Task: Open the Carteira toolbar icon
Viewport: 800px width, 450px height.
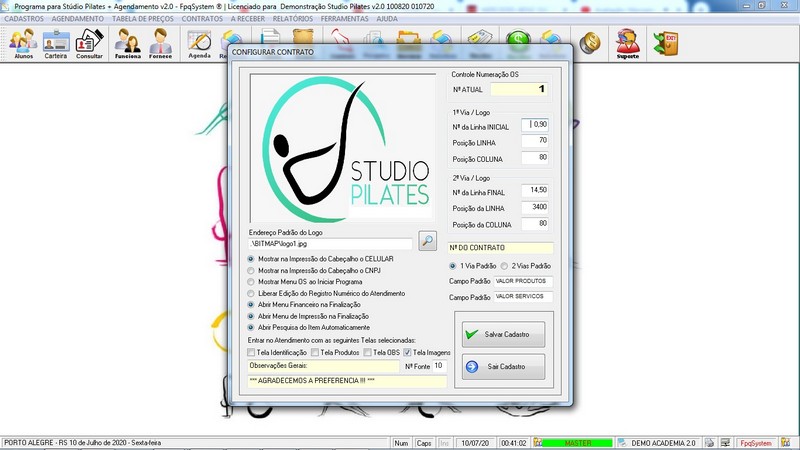Action: pyautogui.click(x=56, y=43)
